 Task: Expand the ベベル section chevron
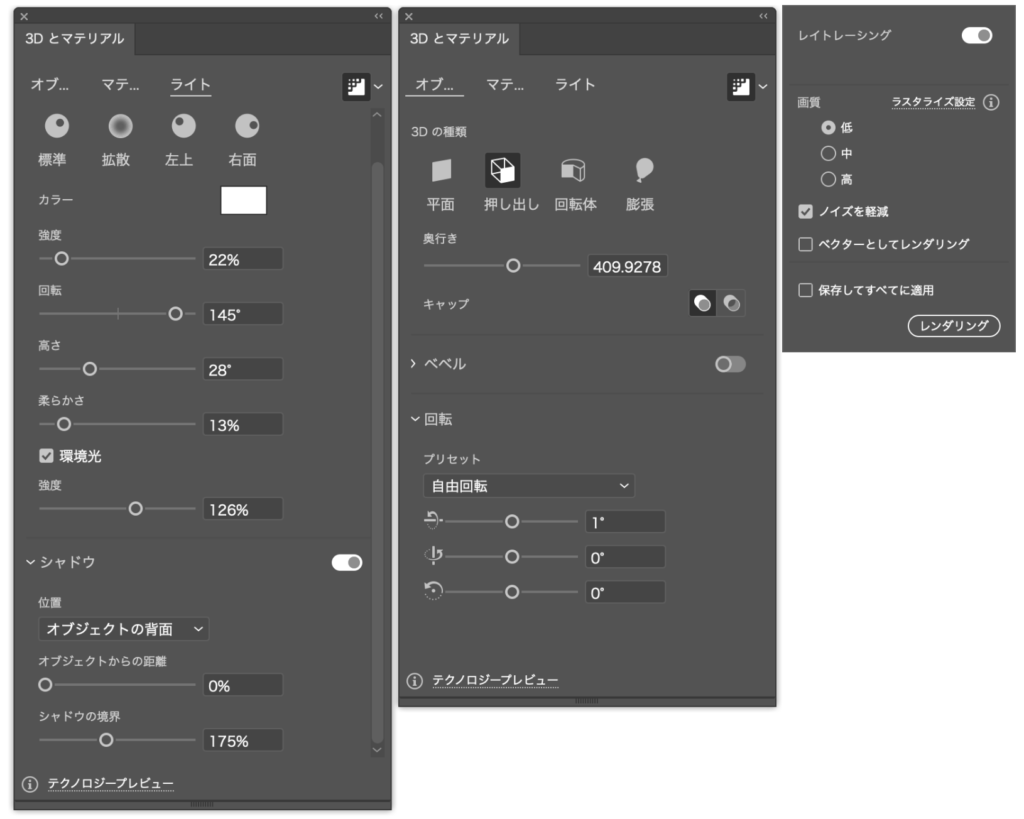pos(413,363)
